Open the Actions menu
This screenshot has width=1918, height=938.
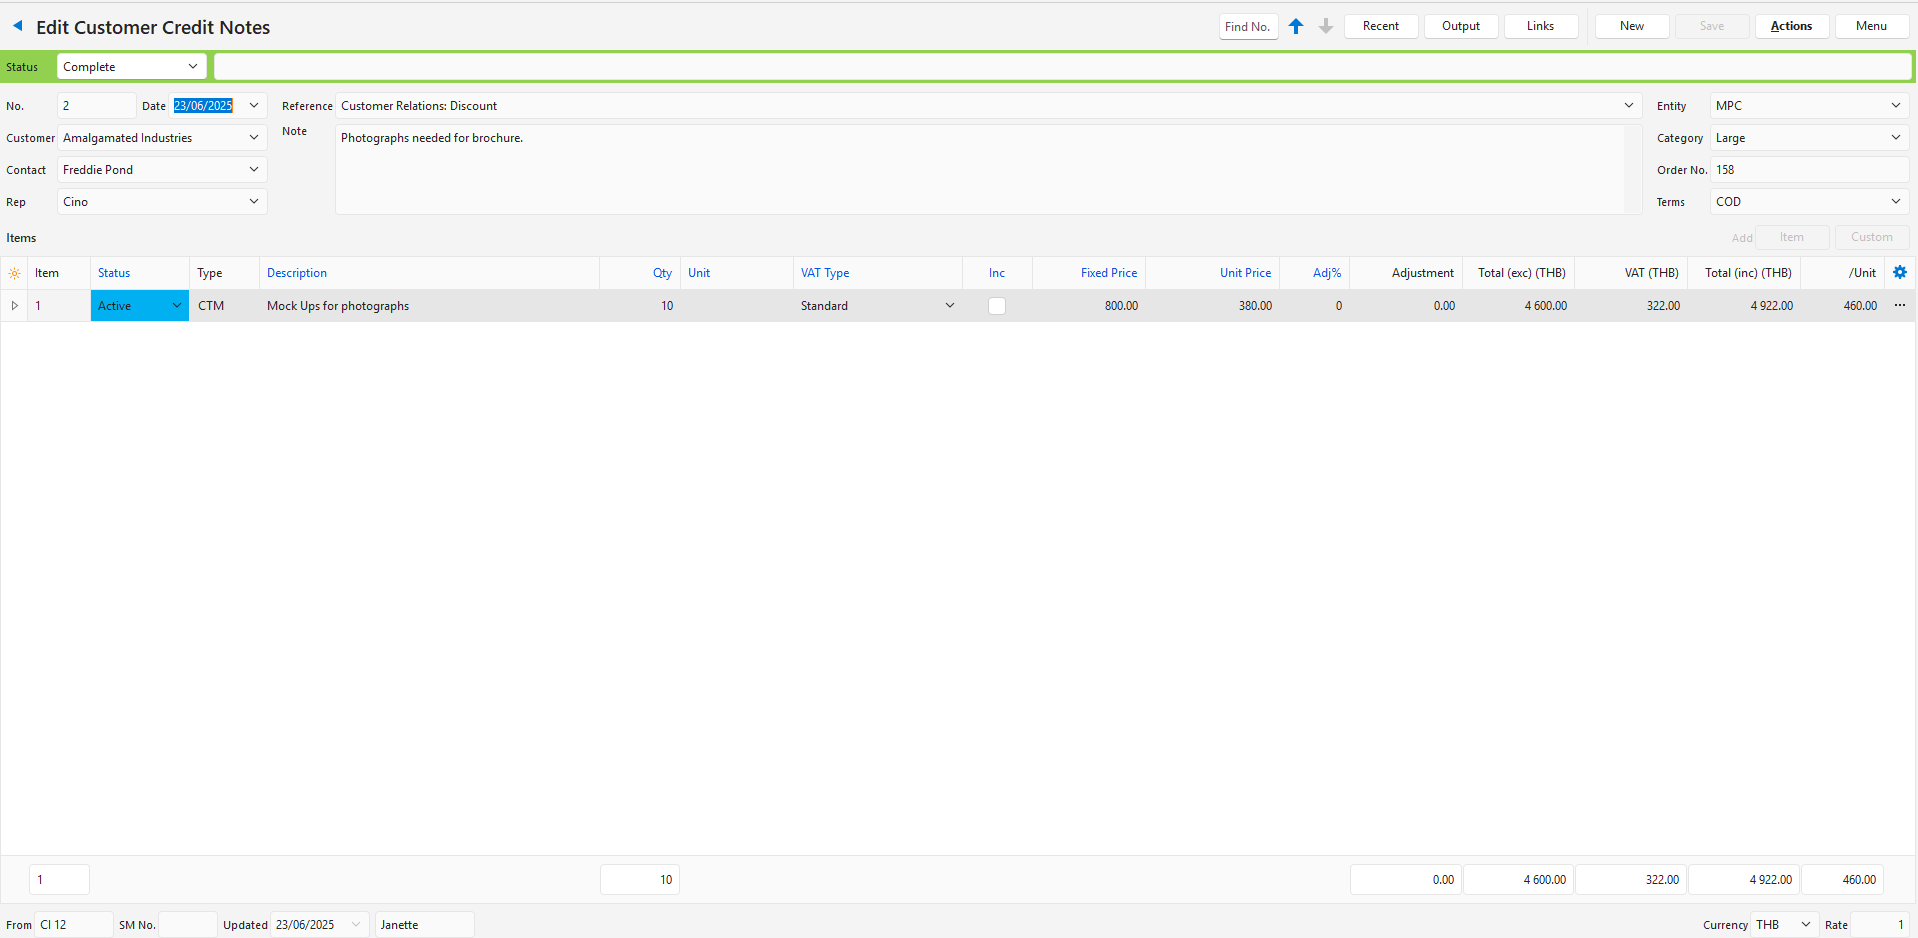[1791, 26]
